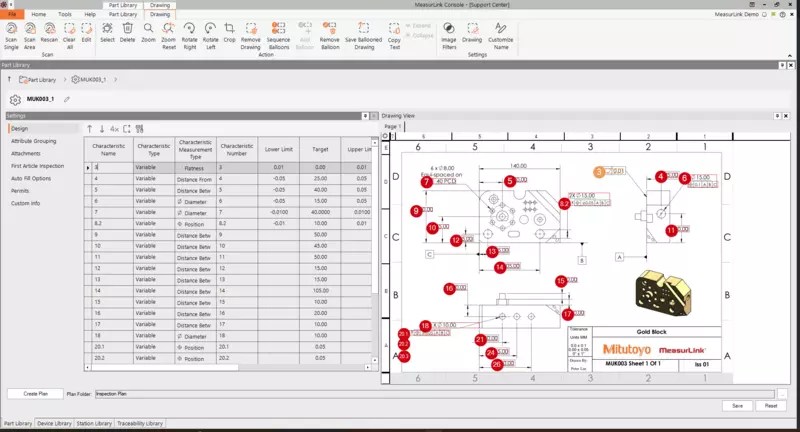The image size is (800, 432).
Task: Rotate drawing with Rotate Right
Action: point(189,35)
